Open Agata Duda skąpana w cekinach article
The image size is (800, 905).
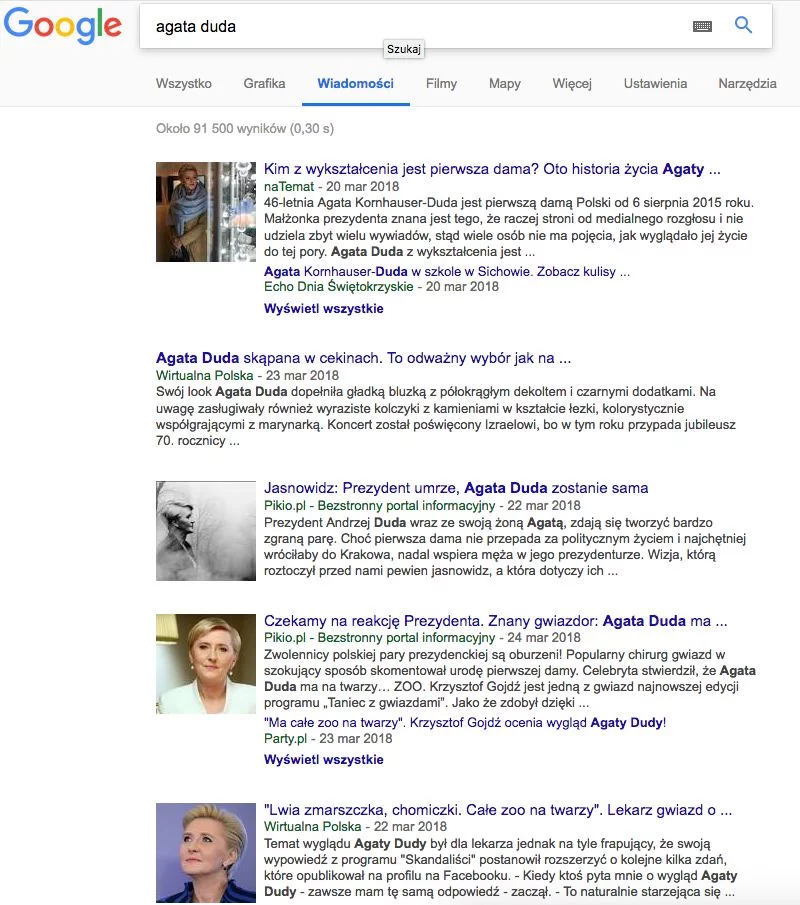[363, 358]
